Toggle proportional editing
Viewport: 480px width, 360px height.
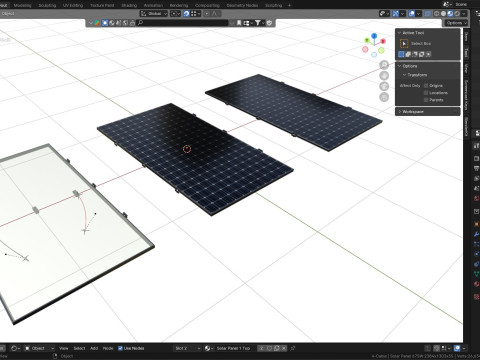tap(207, 13)
